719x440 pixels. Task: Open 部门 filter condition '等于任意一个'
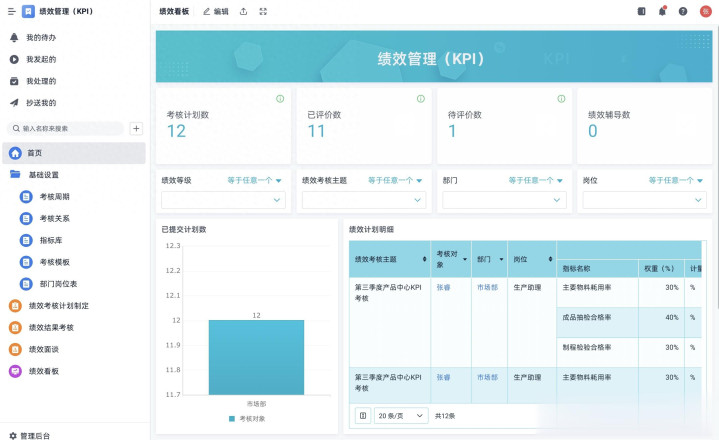point(536,181)
